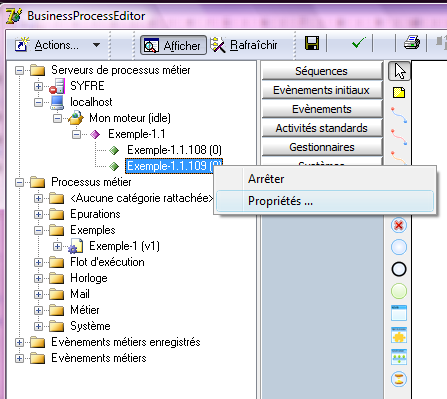
Task: Collapse the localhost node
Action: click(38, 102)
